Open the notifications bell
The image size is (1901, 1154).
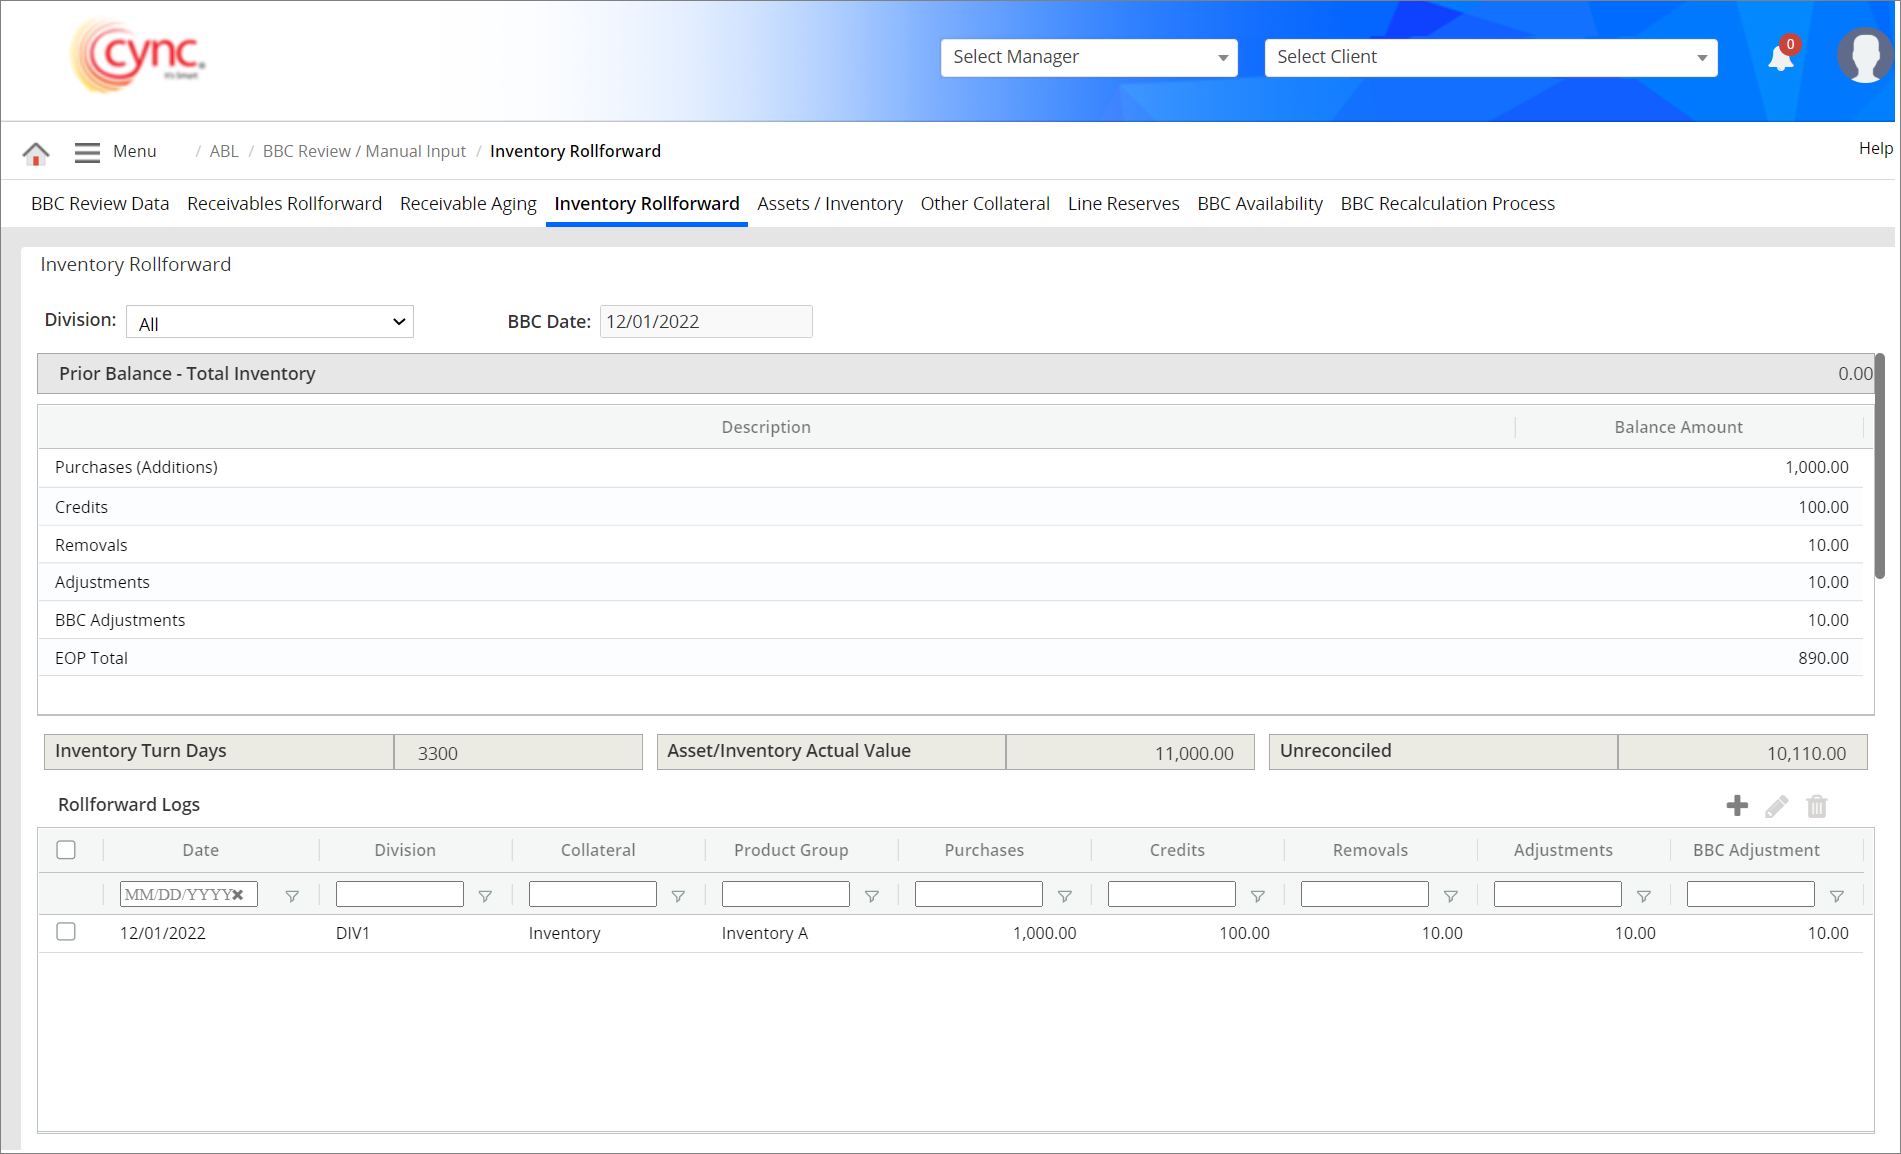click(x=1781, y=58)
